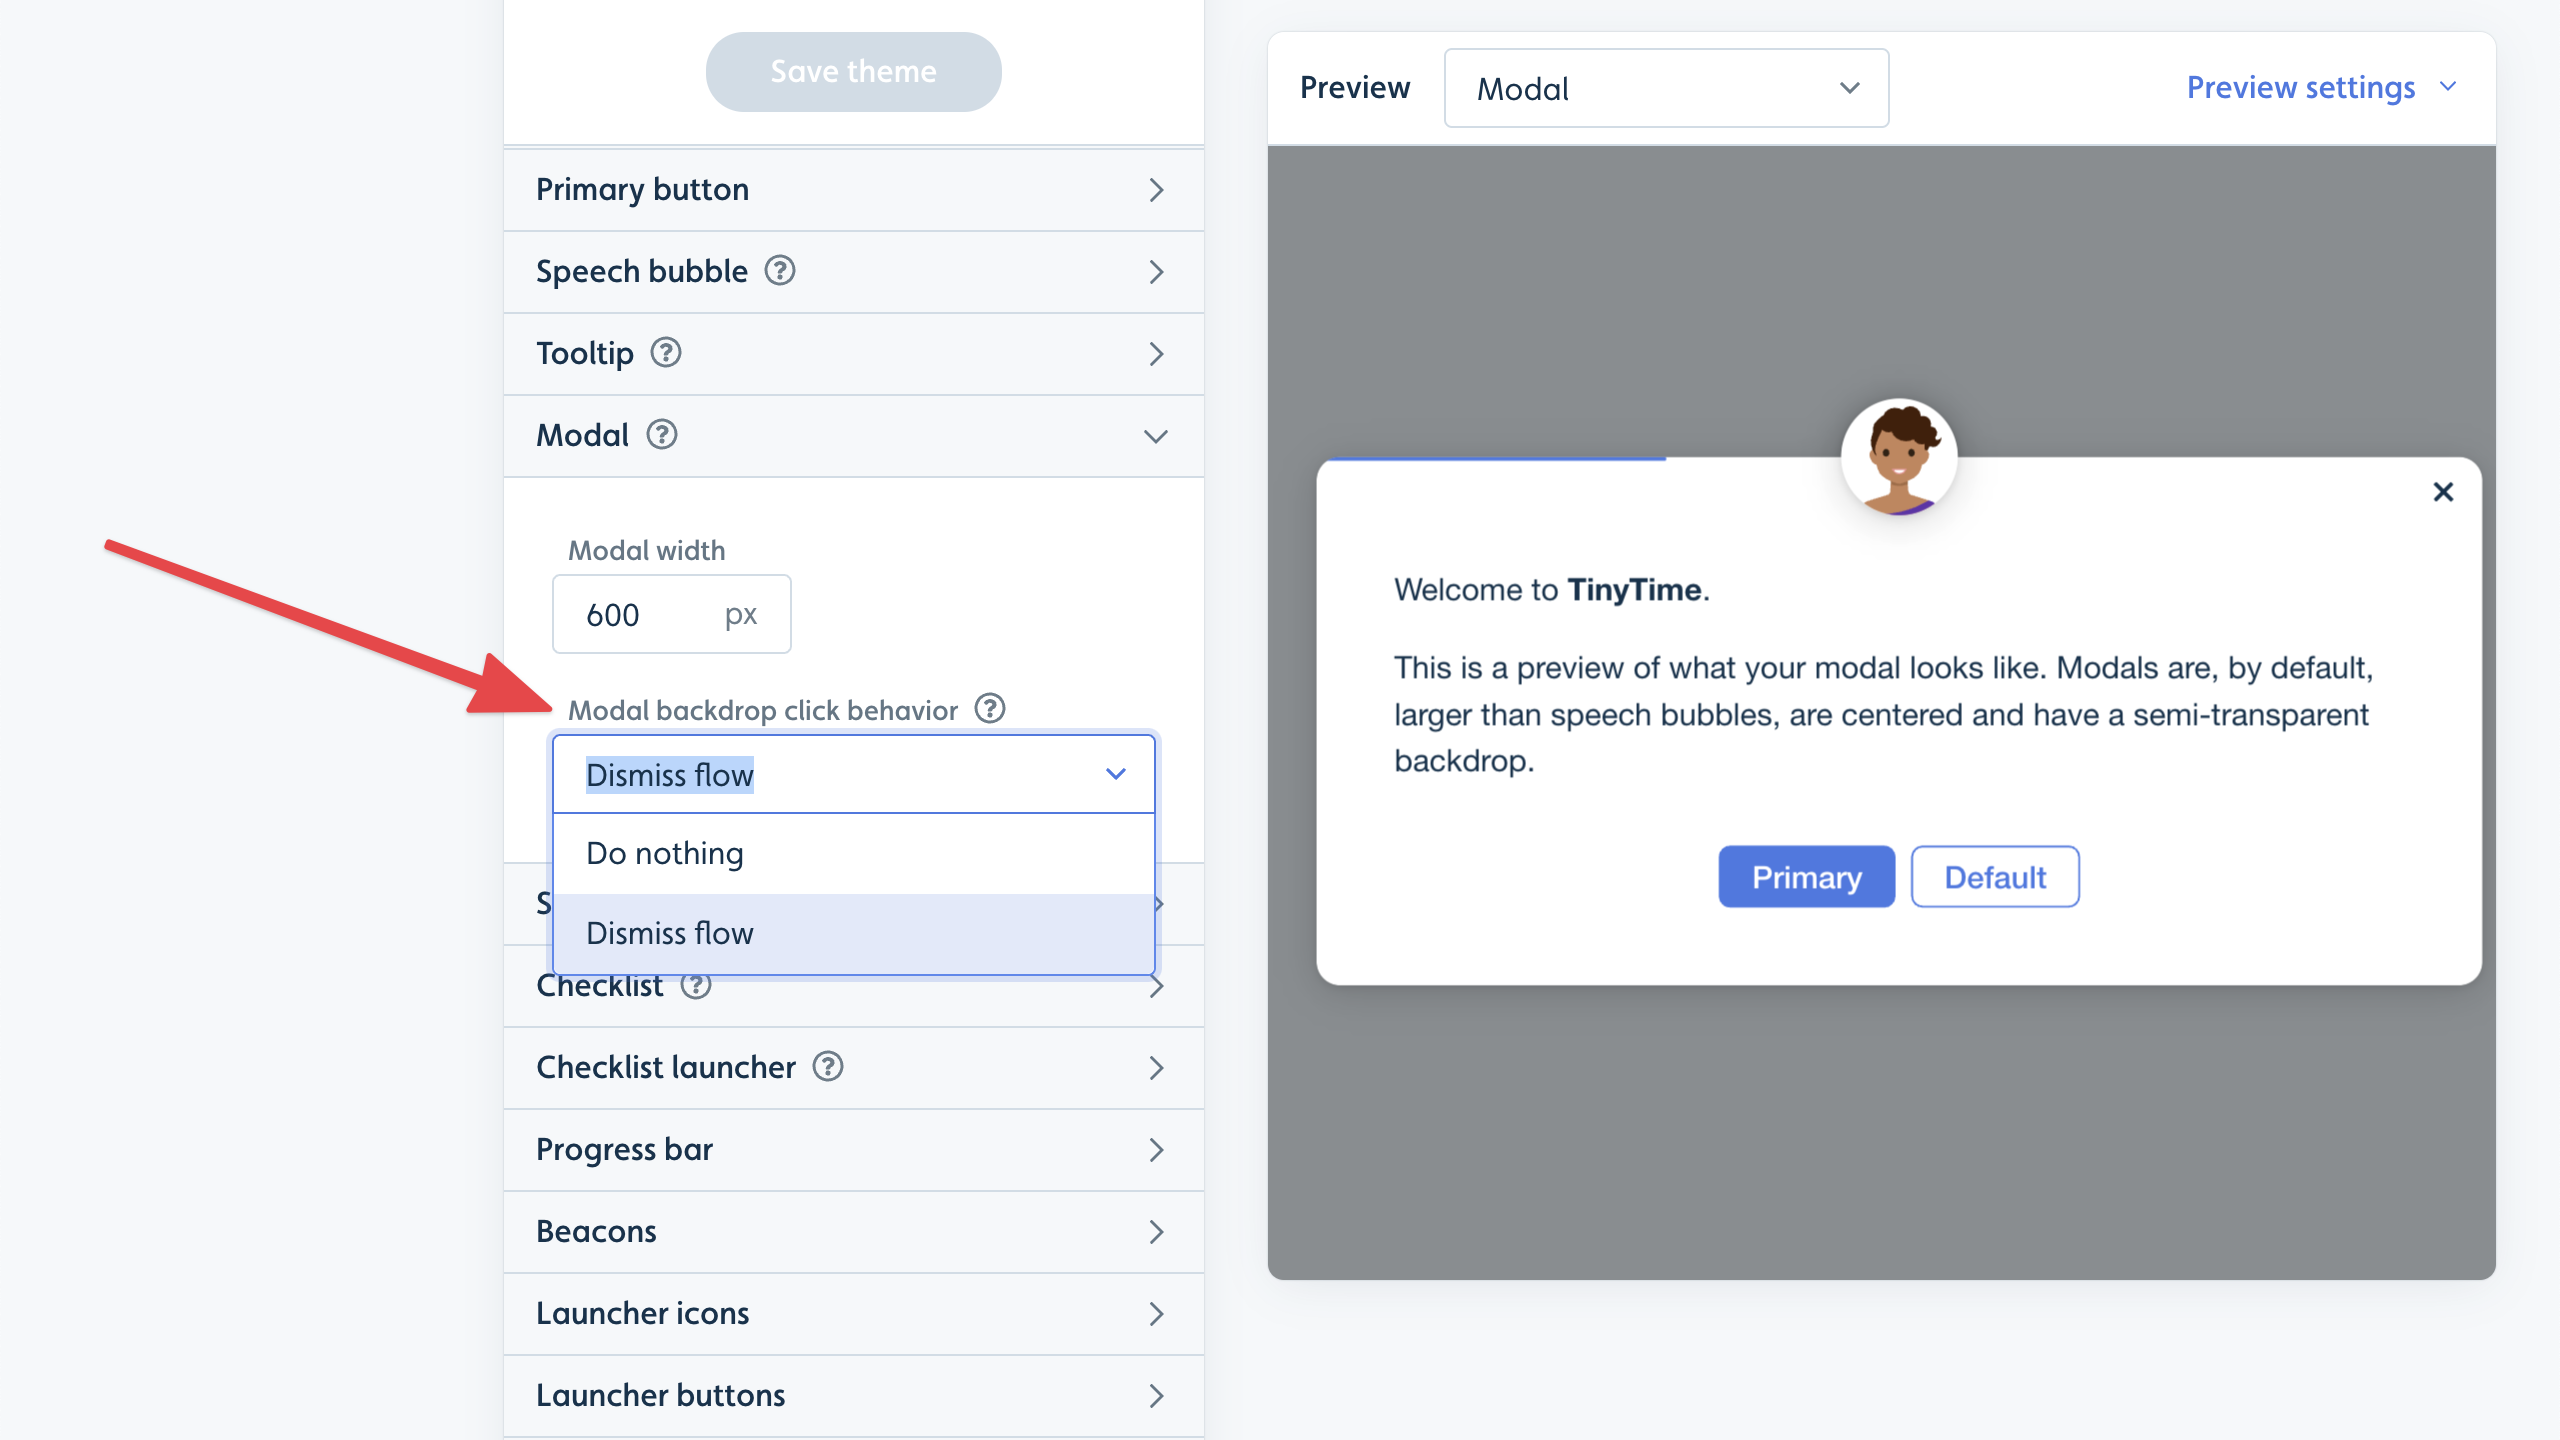This screenshot has height=1440, width=2560.
Task: Expand the Beacons section
Action: click(x=854, y=1232)
